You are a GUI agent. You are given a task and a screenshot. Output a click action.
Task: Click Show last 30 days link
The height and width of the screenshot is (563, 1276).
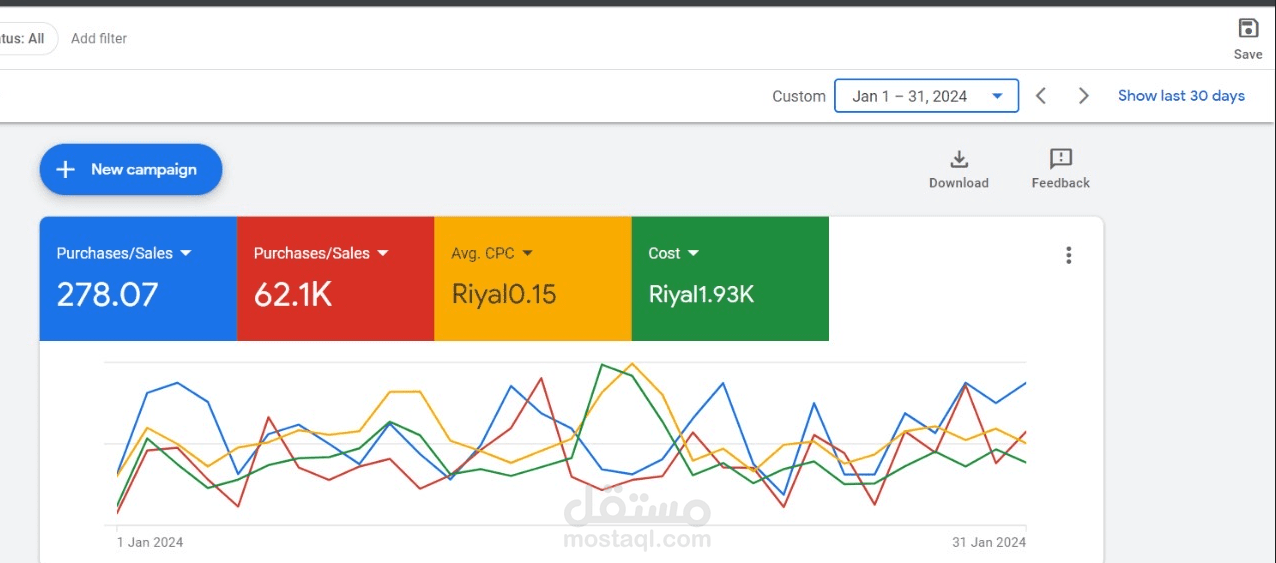tap(1181, 96)
